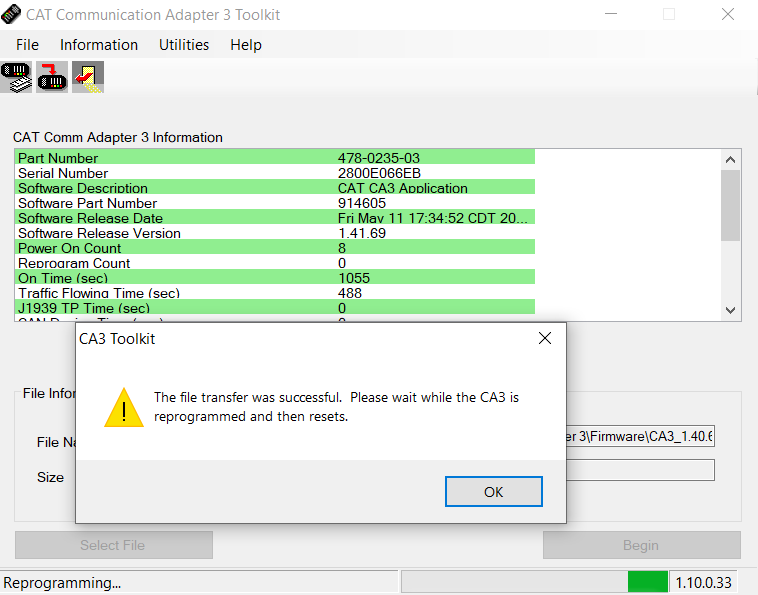
Task: Select the Serial Number row
Action: click(275, 173)
